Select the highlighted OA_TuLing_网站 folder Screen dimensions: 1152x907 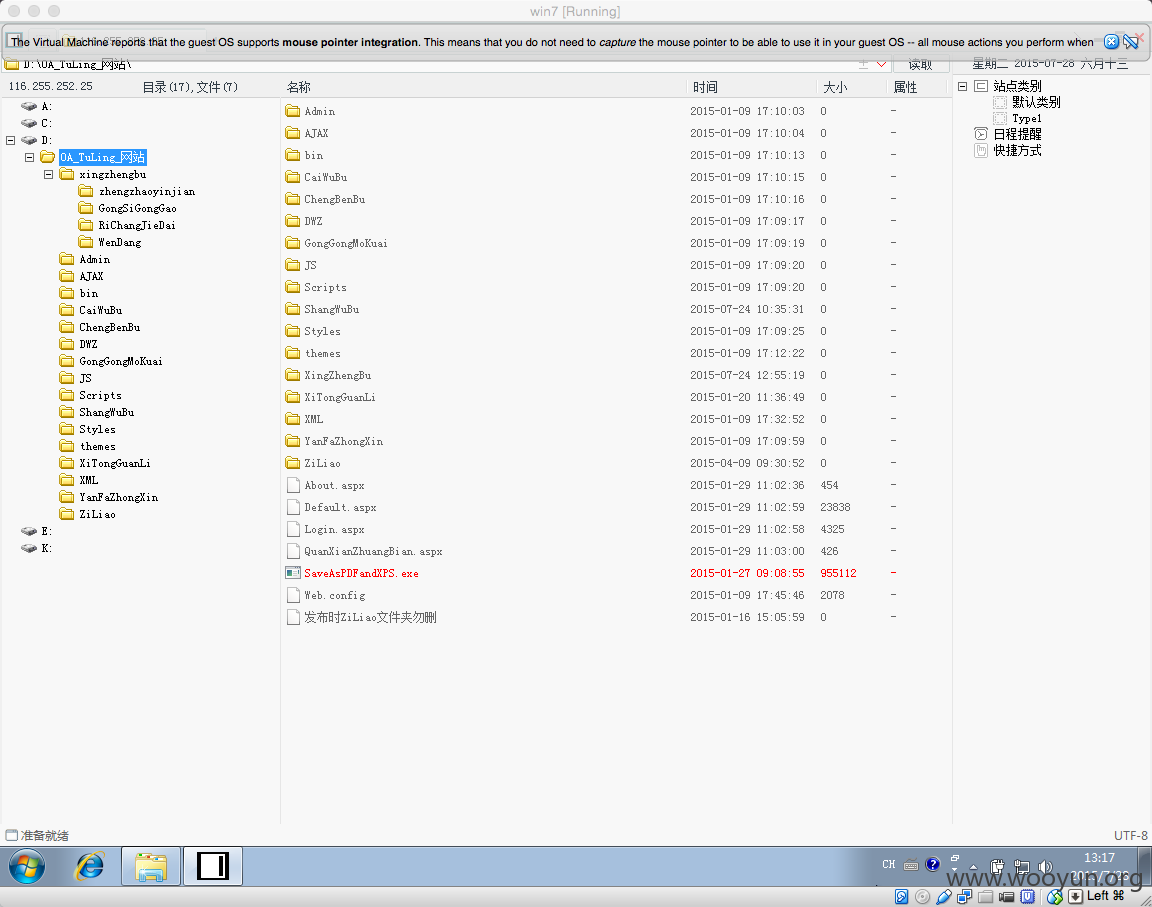(102, 157)
